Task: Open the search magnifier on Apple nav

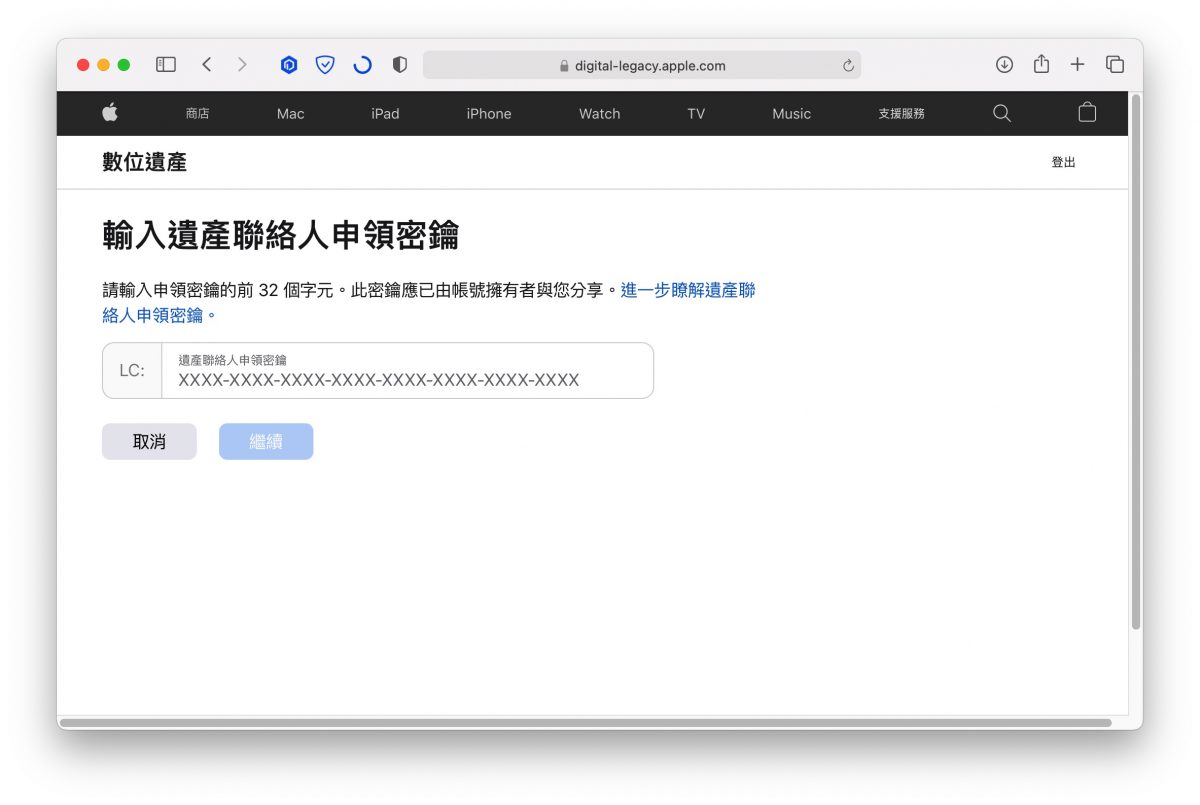Action: 1002,113
